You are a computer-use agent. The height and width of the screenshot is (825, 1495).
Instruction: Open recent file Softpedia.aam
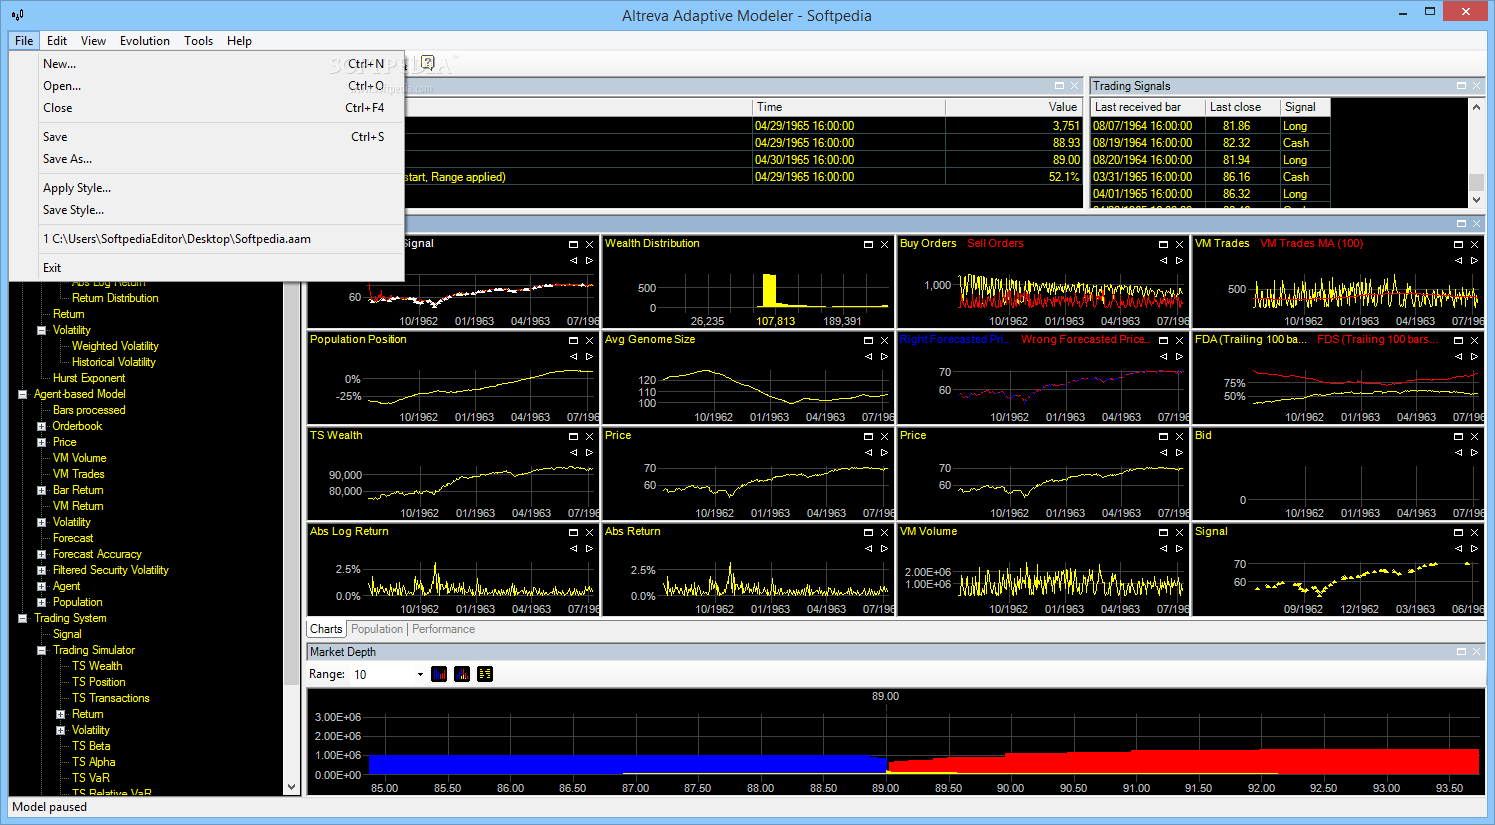coord(206,239)
